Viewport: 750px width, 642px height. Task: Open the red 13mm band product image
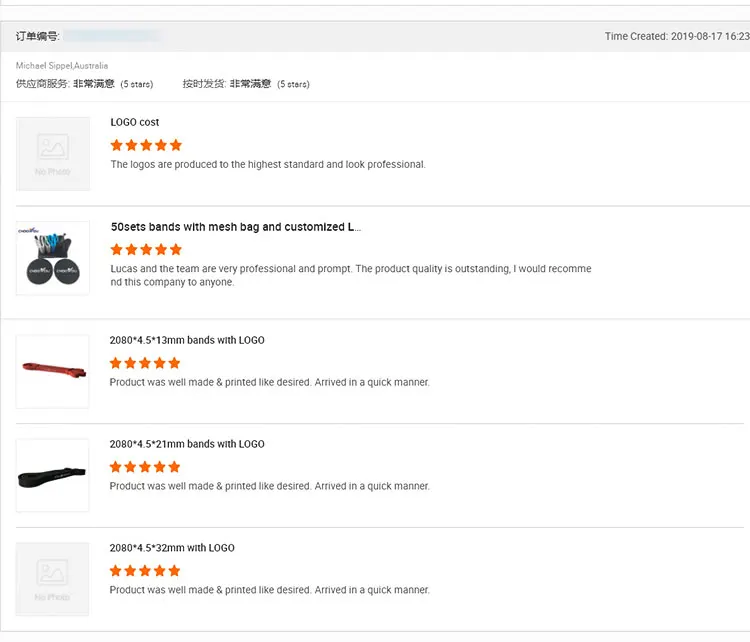coord(53,371)
